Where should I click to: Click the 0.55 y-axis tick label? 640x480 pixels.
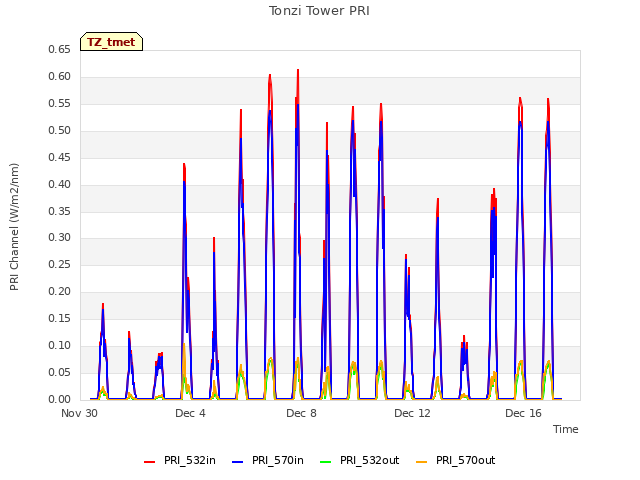59,103
